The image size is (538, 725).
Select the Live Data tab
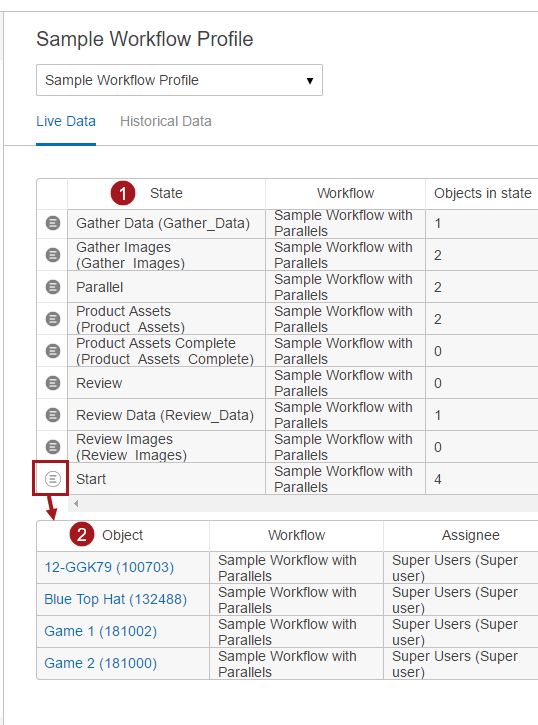click(x=66, y=121)
